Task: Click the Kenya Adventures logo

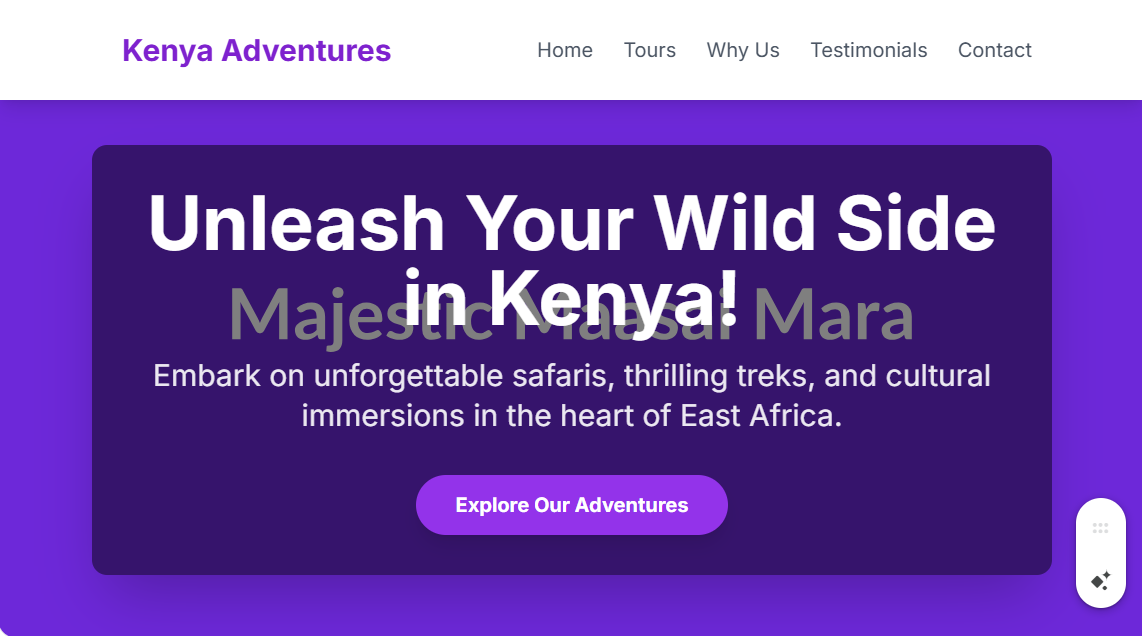Action: pos(256,50)
